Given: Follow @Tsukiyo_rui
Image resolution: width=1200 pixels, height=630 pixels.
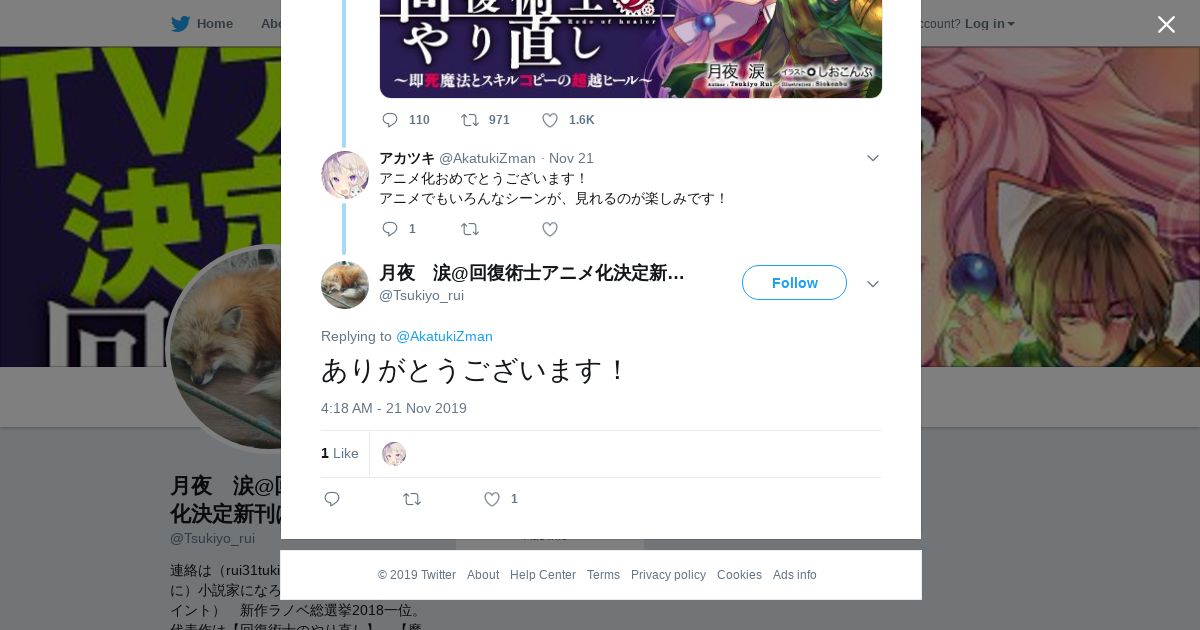Looking at the screenshot, I should pos(794,283).
